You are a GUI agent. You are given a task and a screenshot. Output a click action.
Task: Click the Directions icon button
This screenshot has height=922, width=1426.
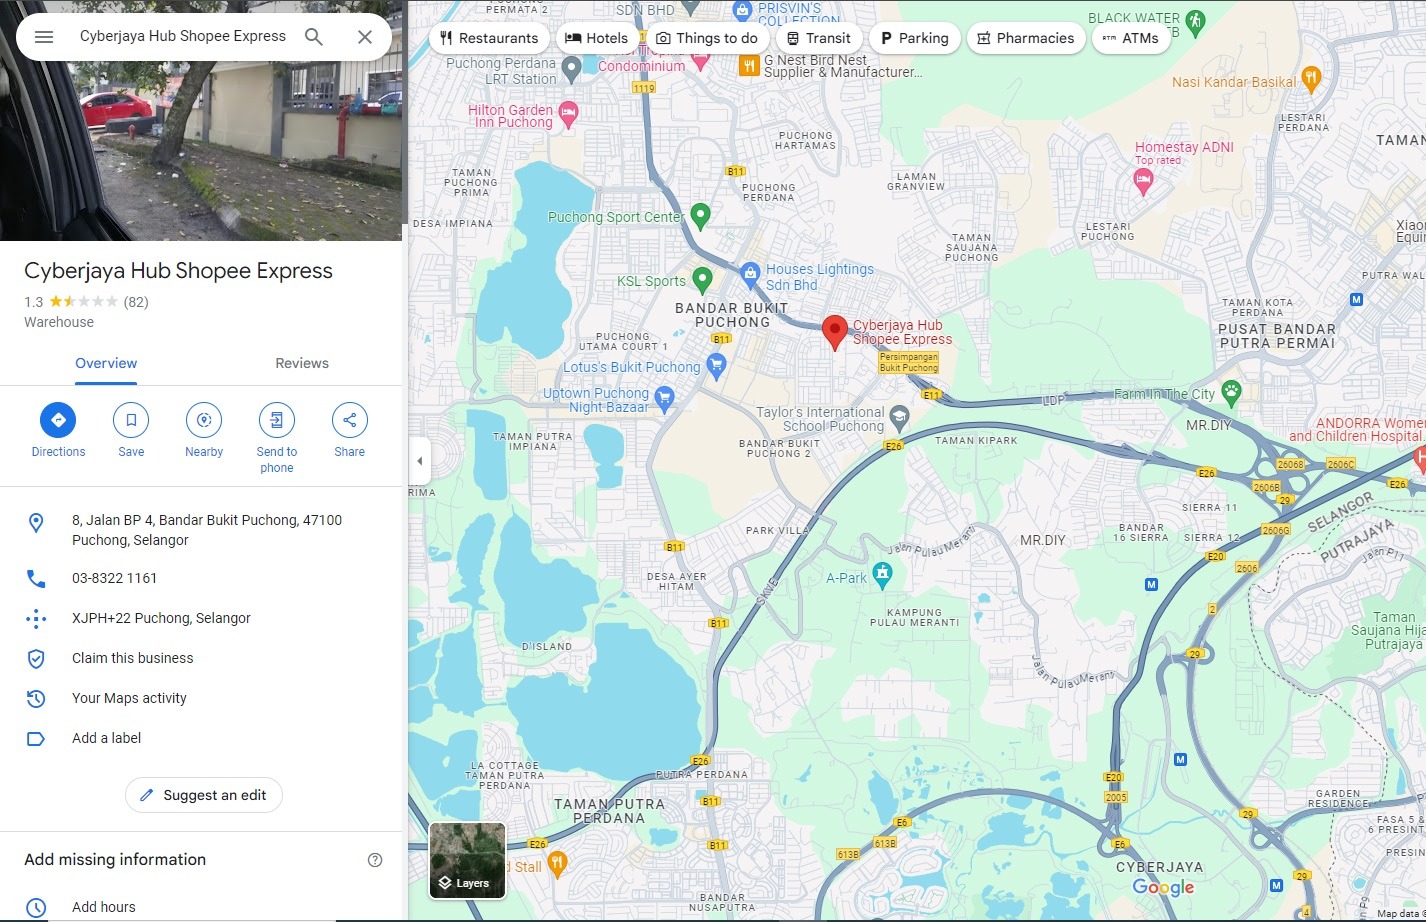pos(58,420)
